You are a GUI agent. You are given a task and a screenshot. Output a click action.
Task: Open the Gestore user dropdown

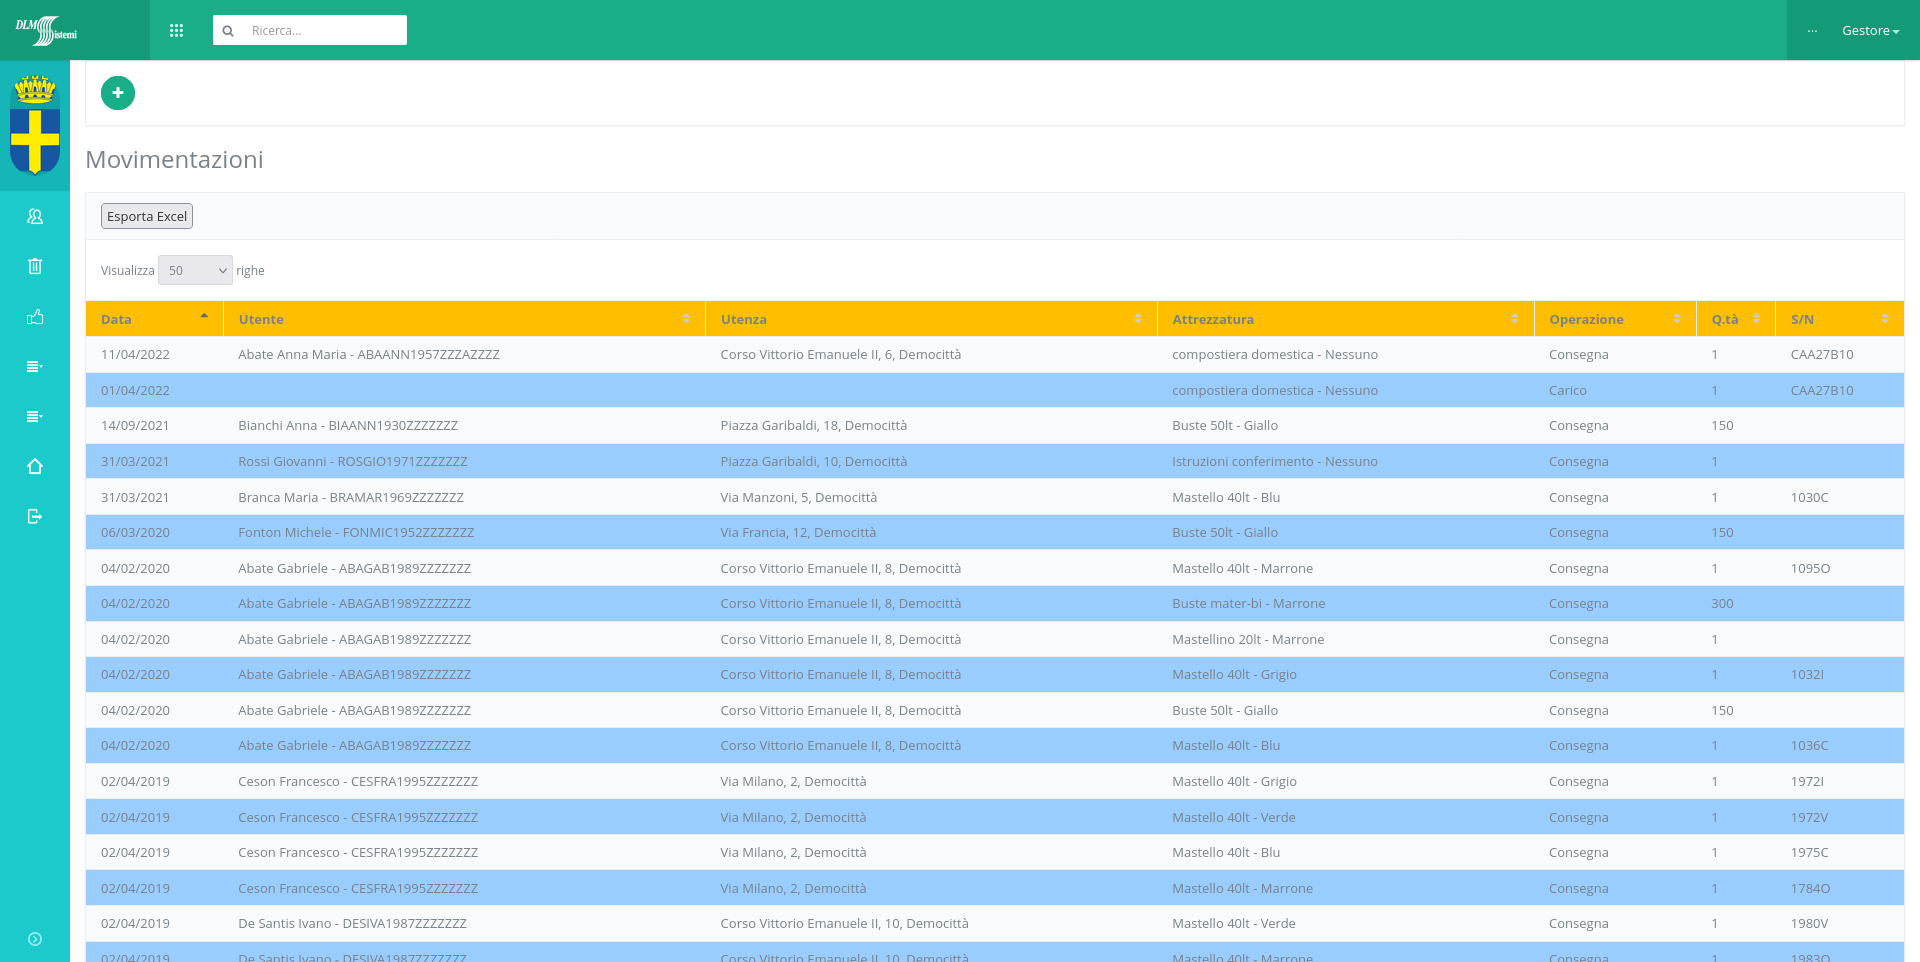click(1869, 31)
